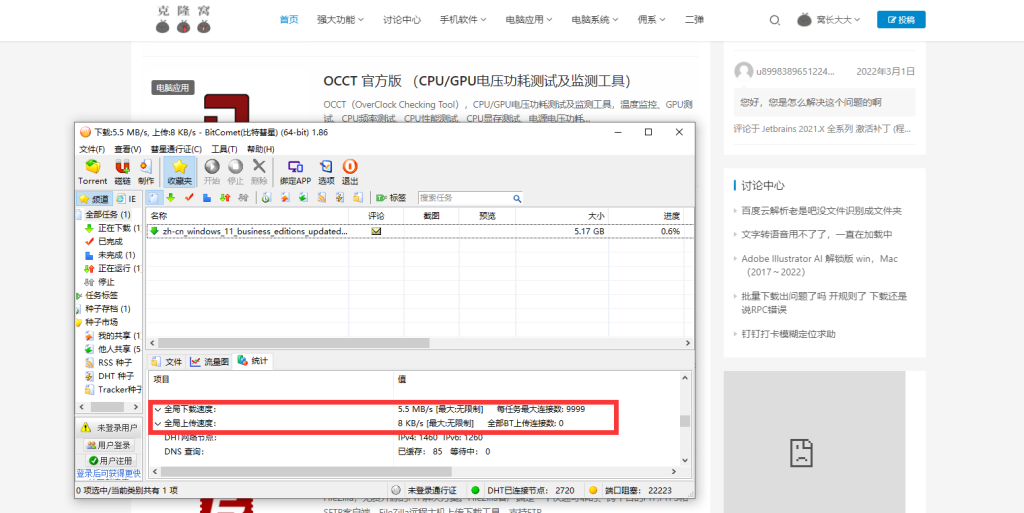
Task: Open 选项 options dialog
Action: 326,172
